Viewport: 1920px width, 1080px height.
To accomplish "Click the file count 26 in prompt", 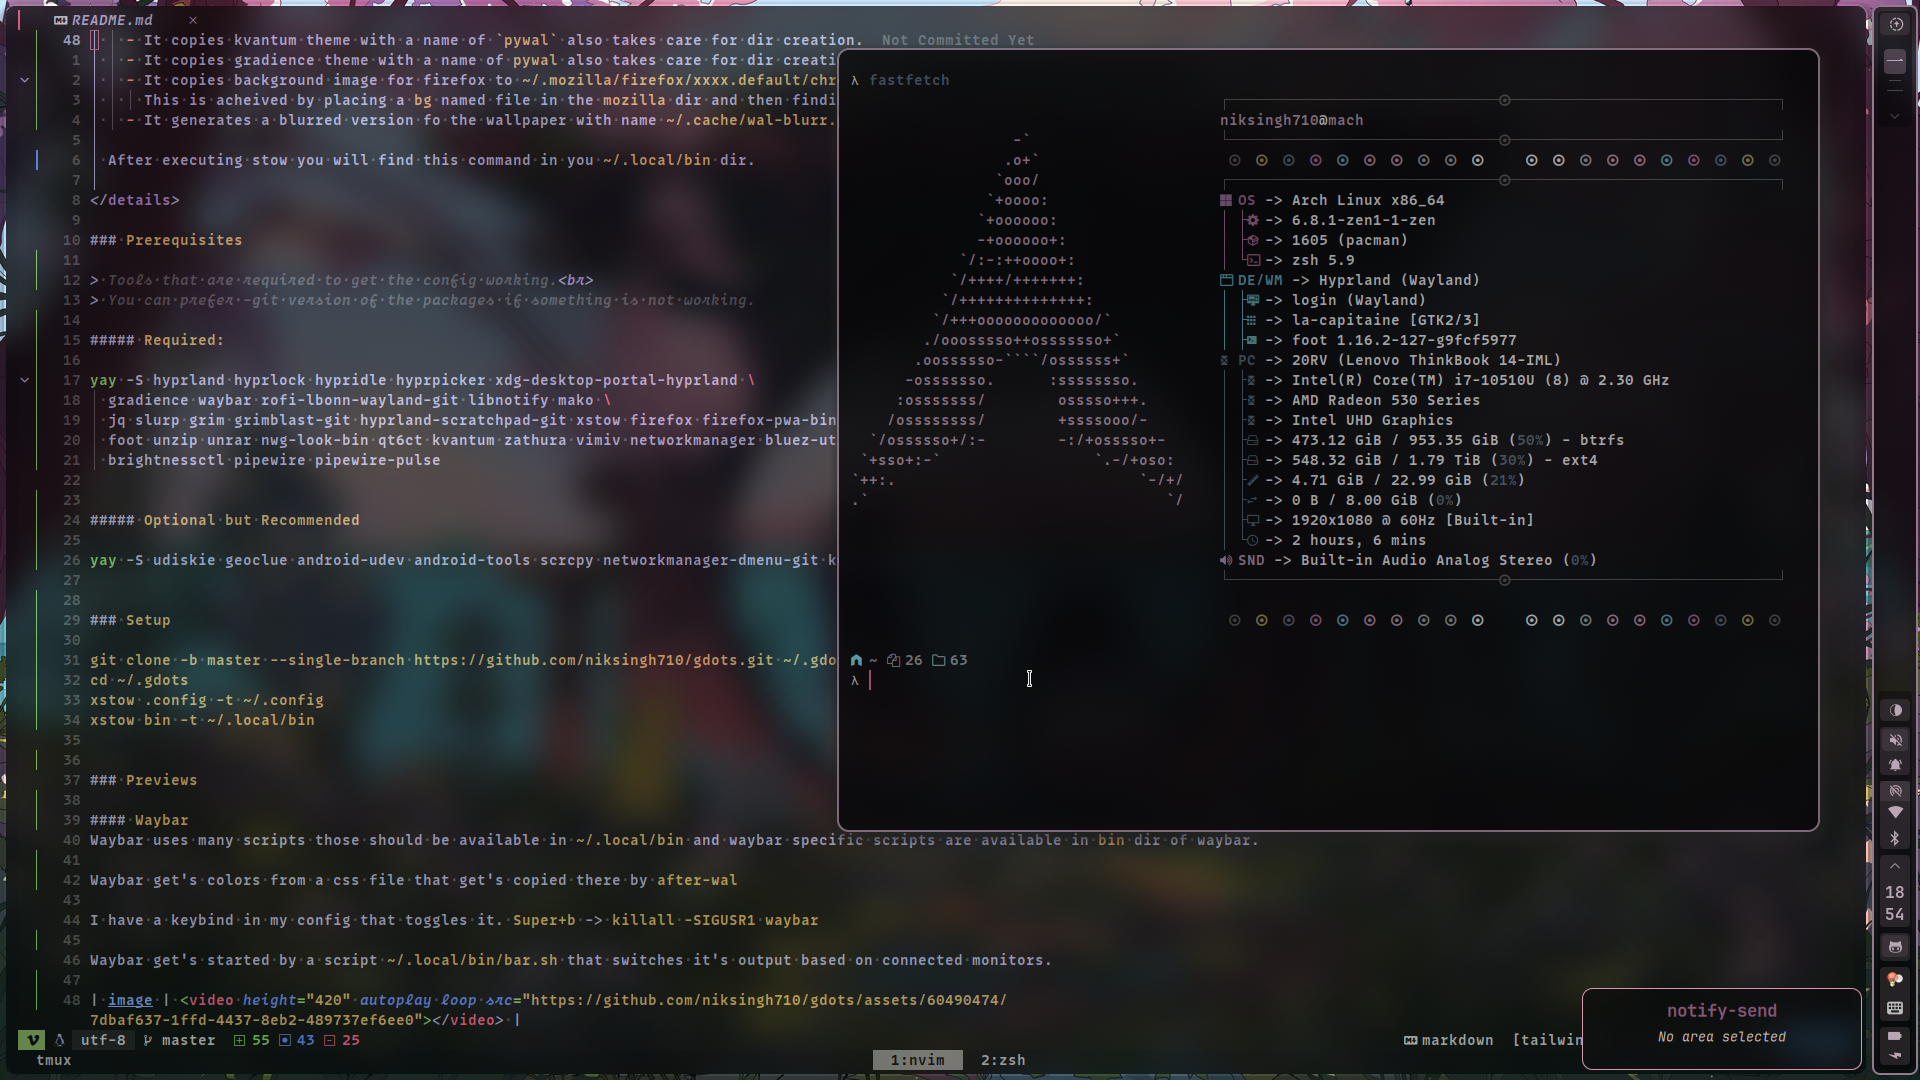I will click(x=905, y=660).
